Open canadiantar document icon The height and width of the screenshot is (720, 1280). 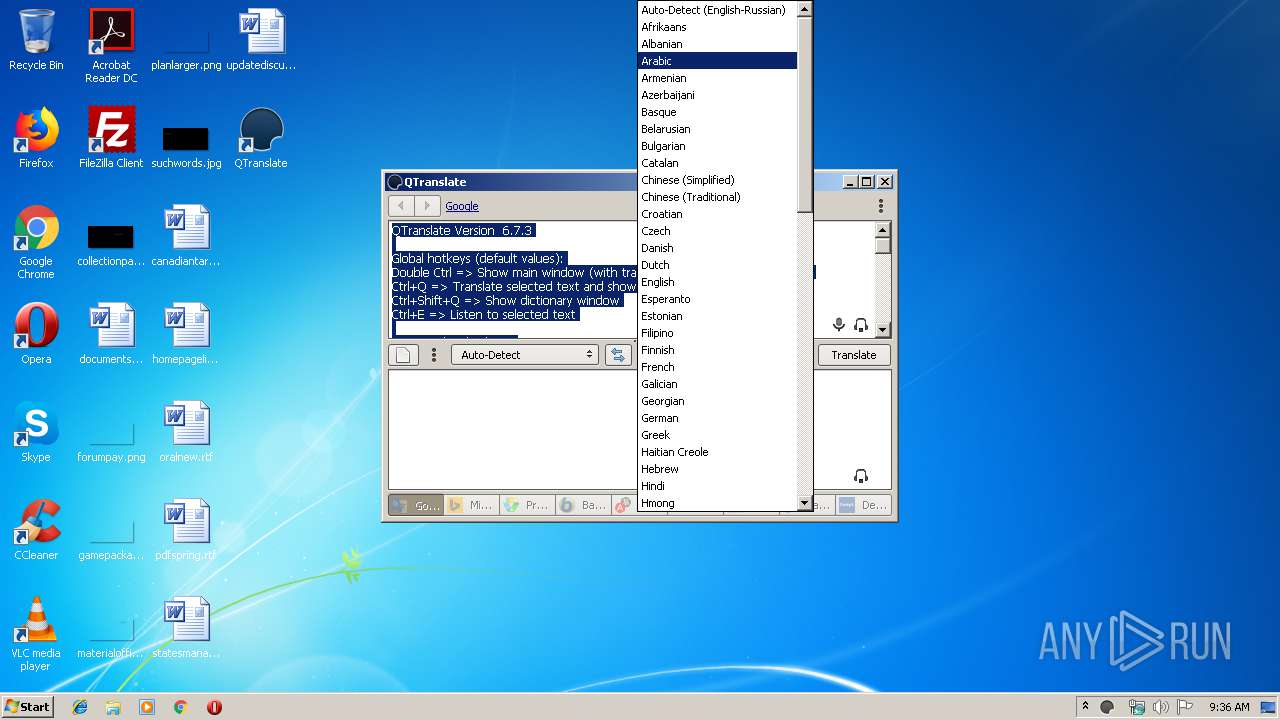point(186,236)
